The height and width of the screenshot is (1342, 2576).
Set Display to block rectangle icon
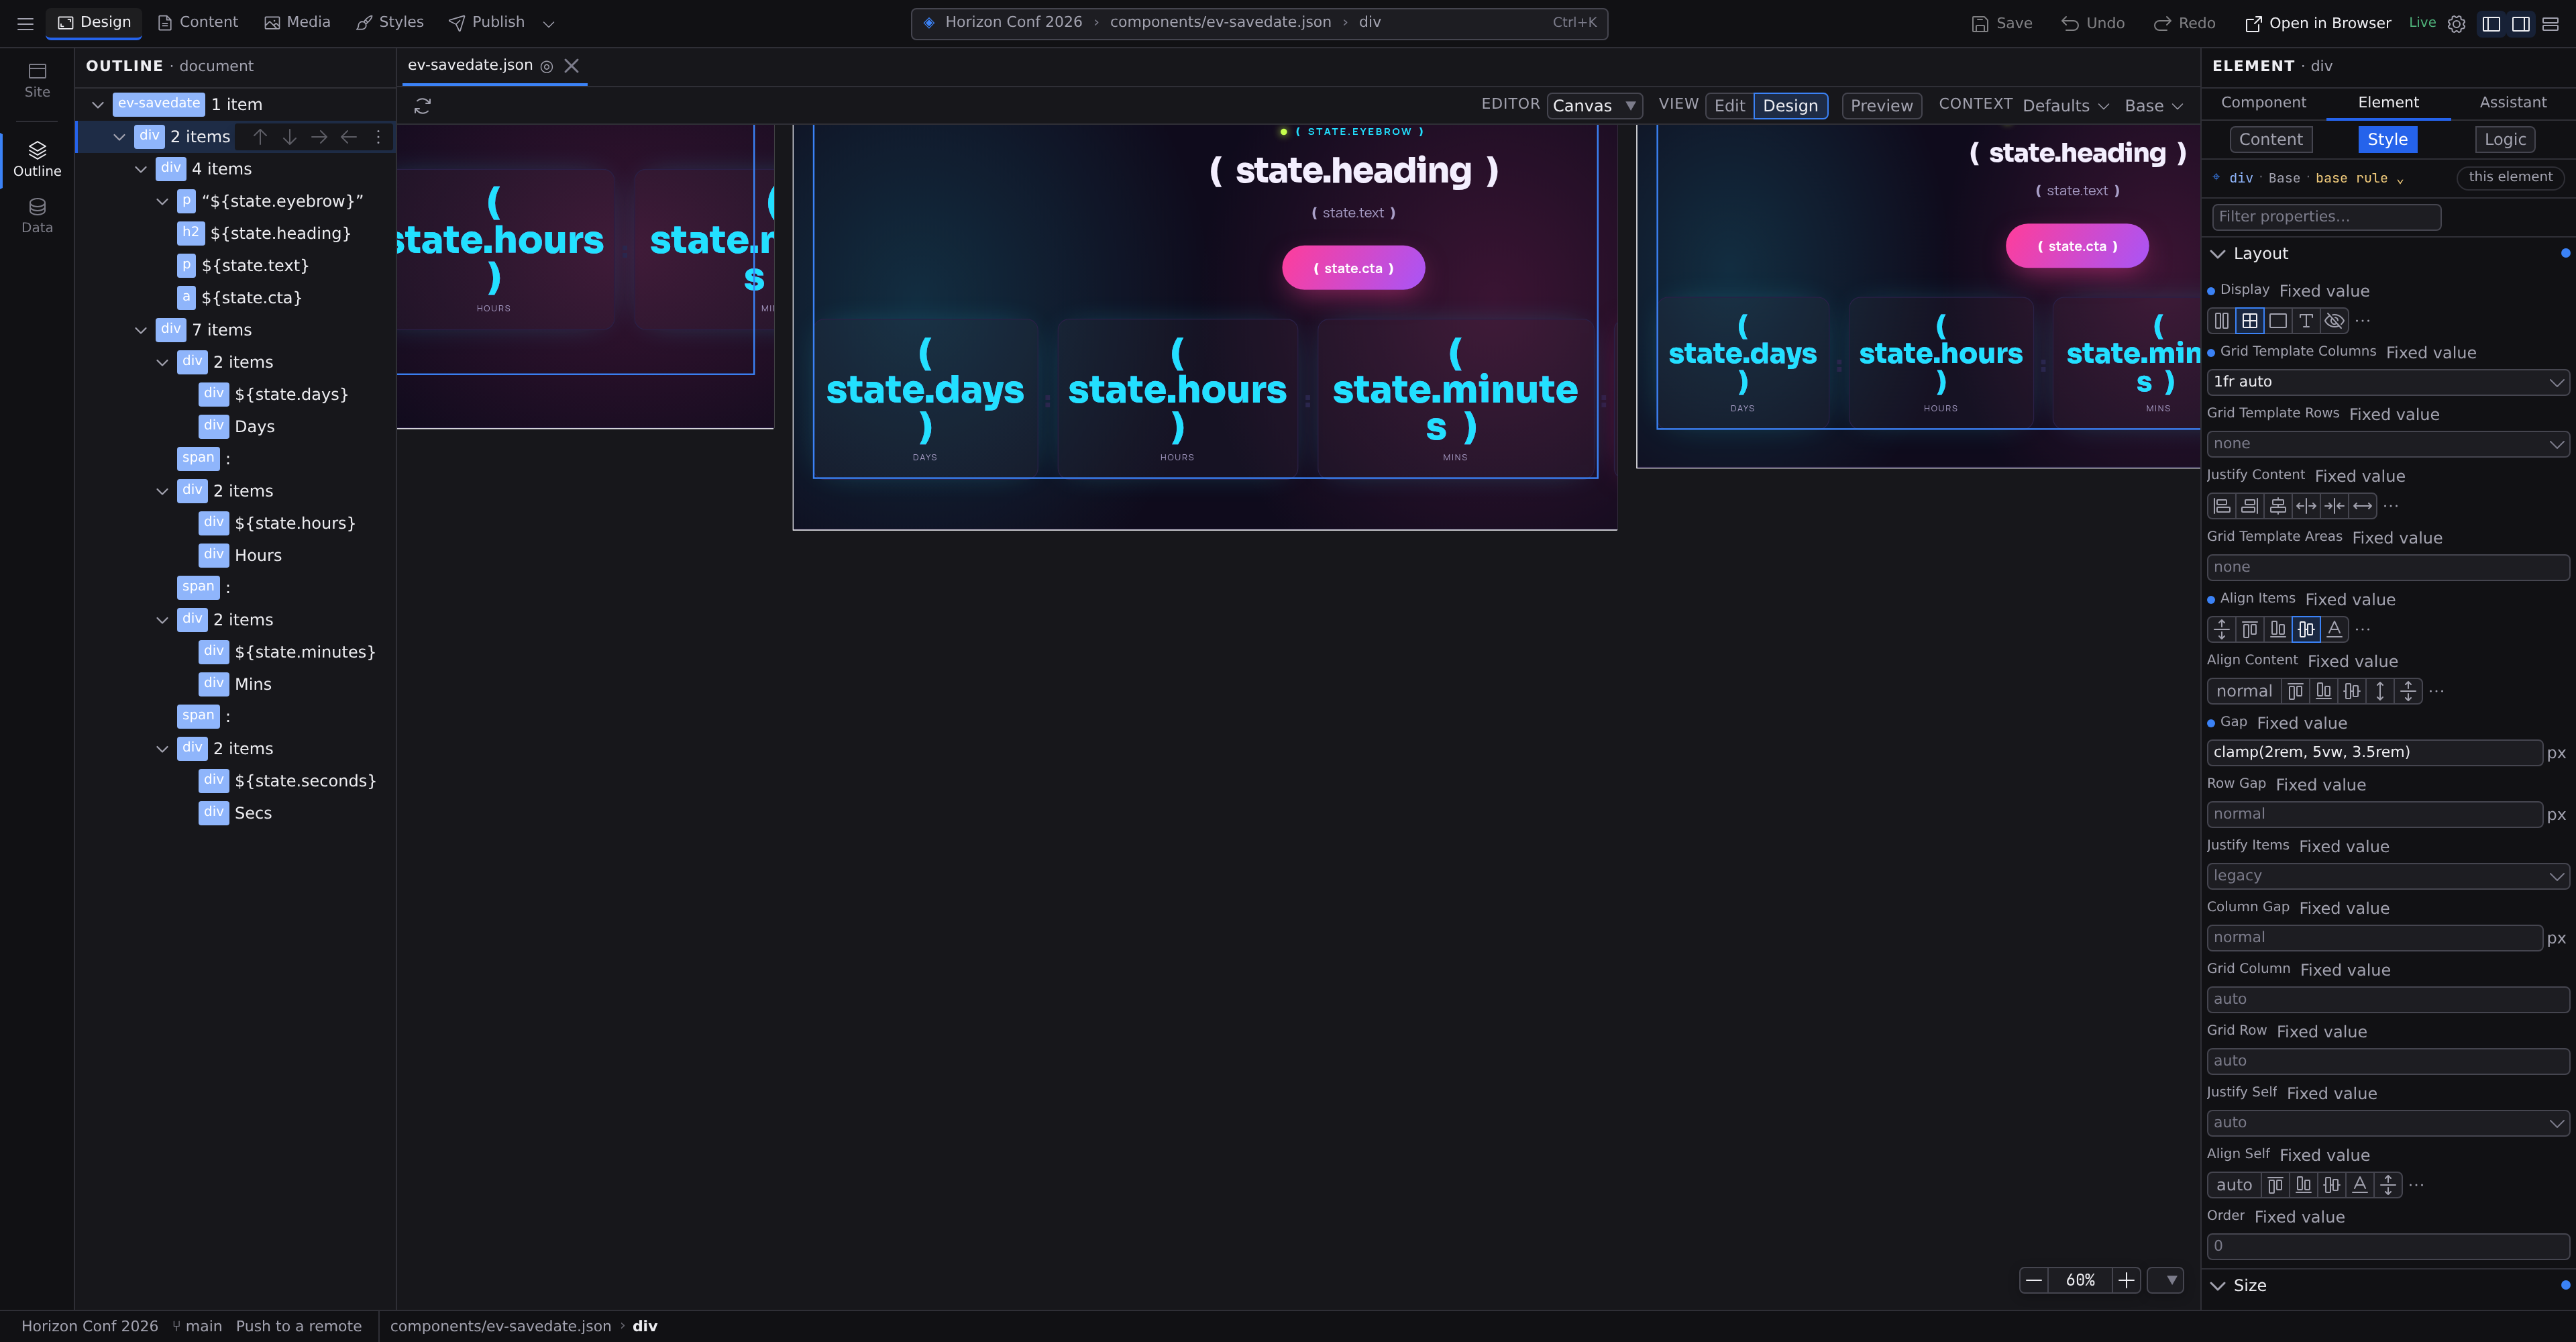click(x=2278, y=321)
